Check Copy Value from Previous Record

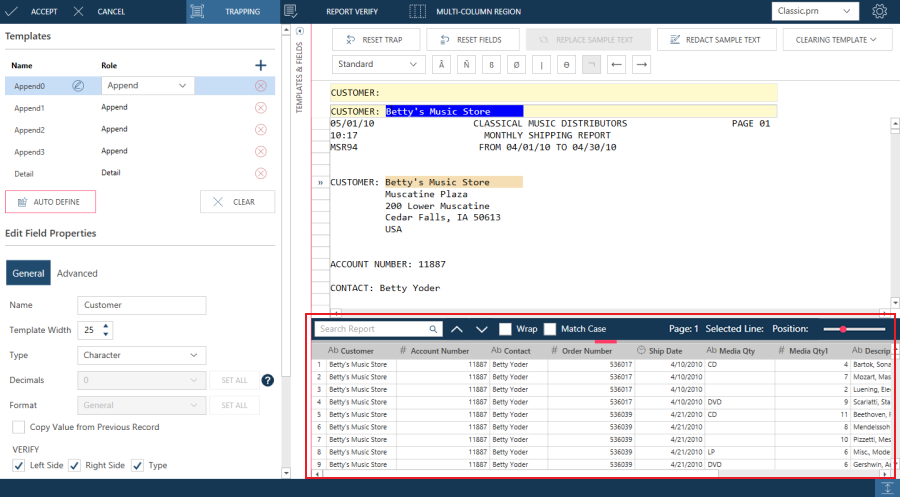(19, 427)
